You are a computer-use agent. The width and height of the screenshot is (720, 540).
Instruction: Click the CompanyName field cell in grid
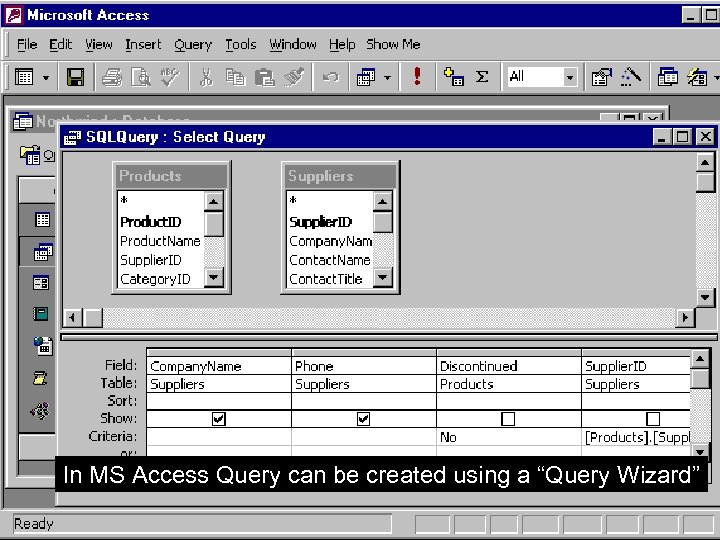pos(219,366)
